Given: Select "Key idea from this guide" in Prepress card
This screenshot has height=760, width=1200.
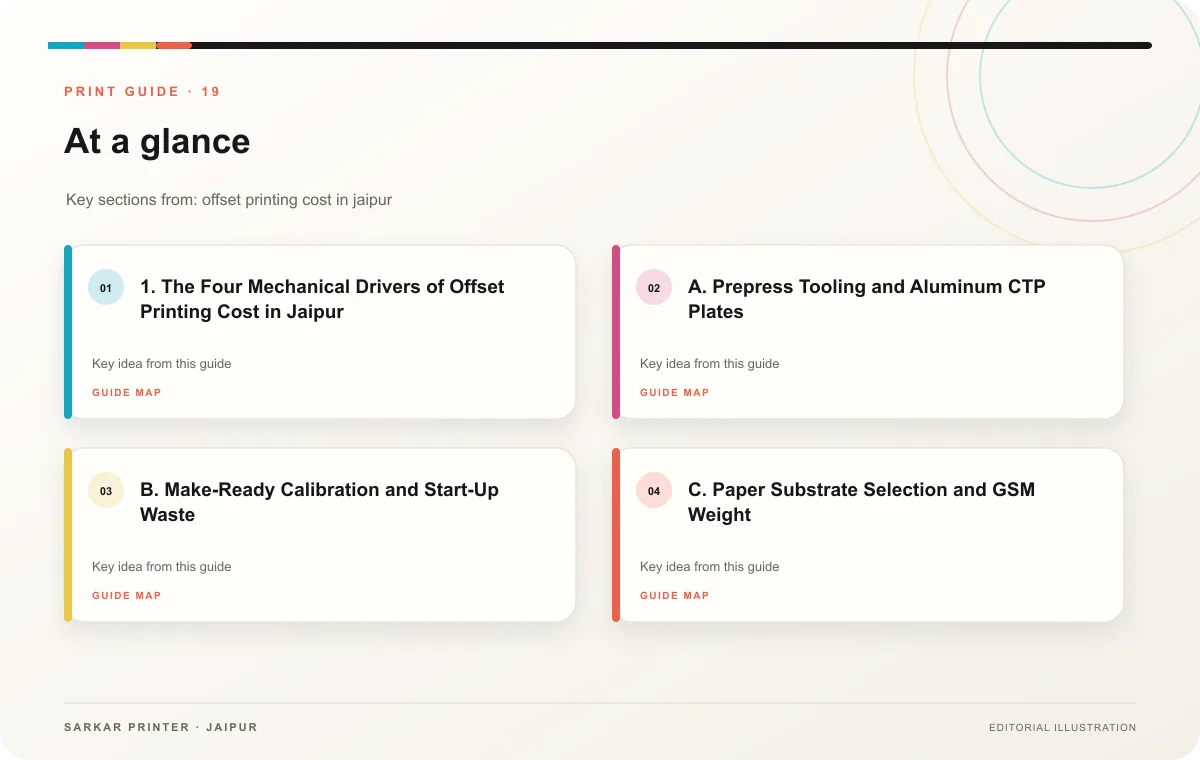Looking at the screenshot, I should click(x=710, y=364).
